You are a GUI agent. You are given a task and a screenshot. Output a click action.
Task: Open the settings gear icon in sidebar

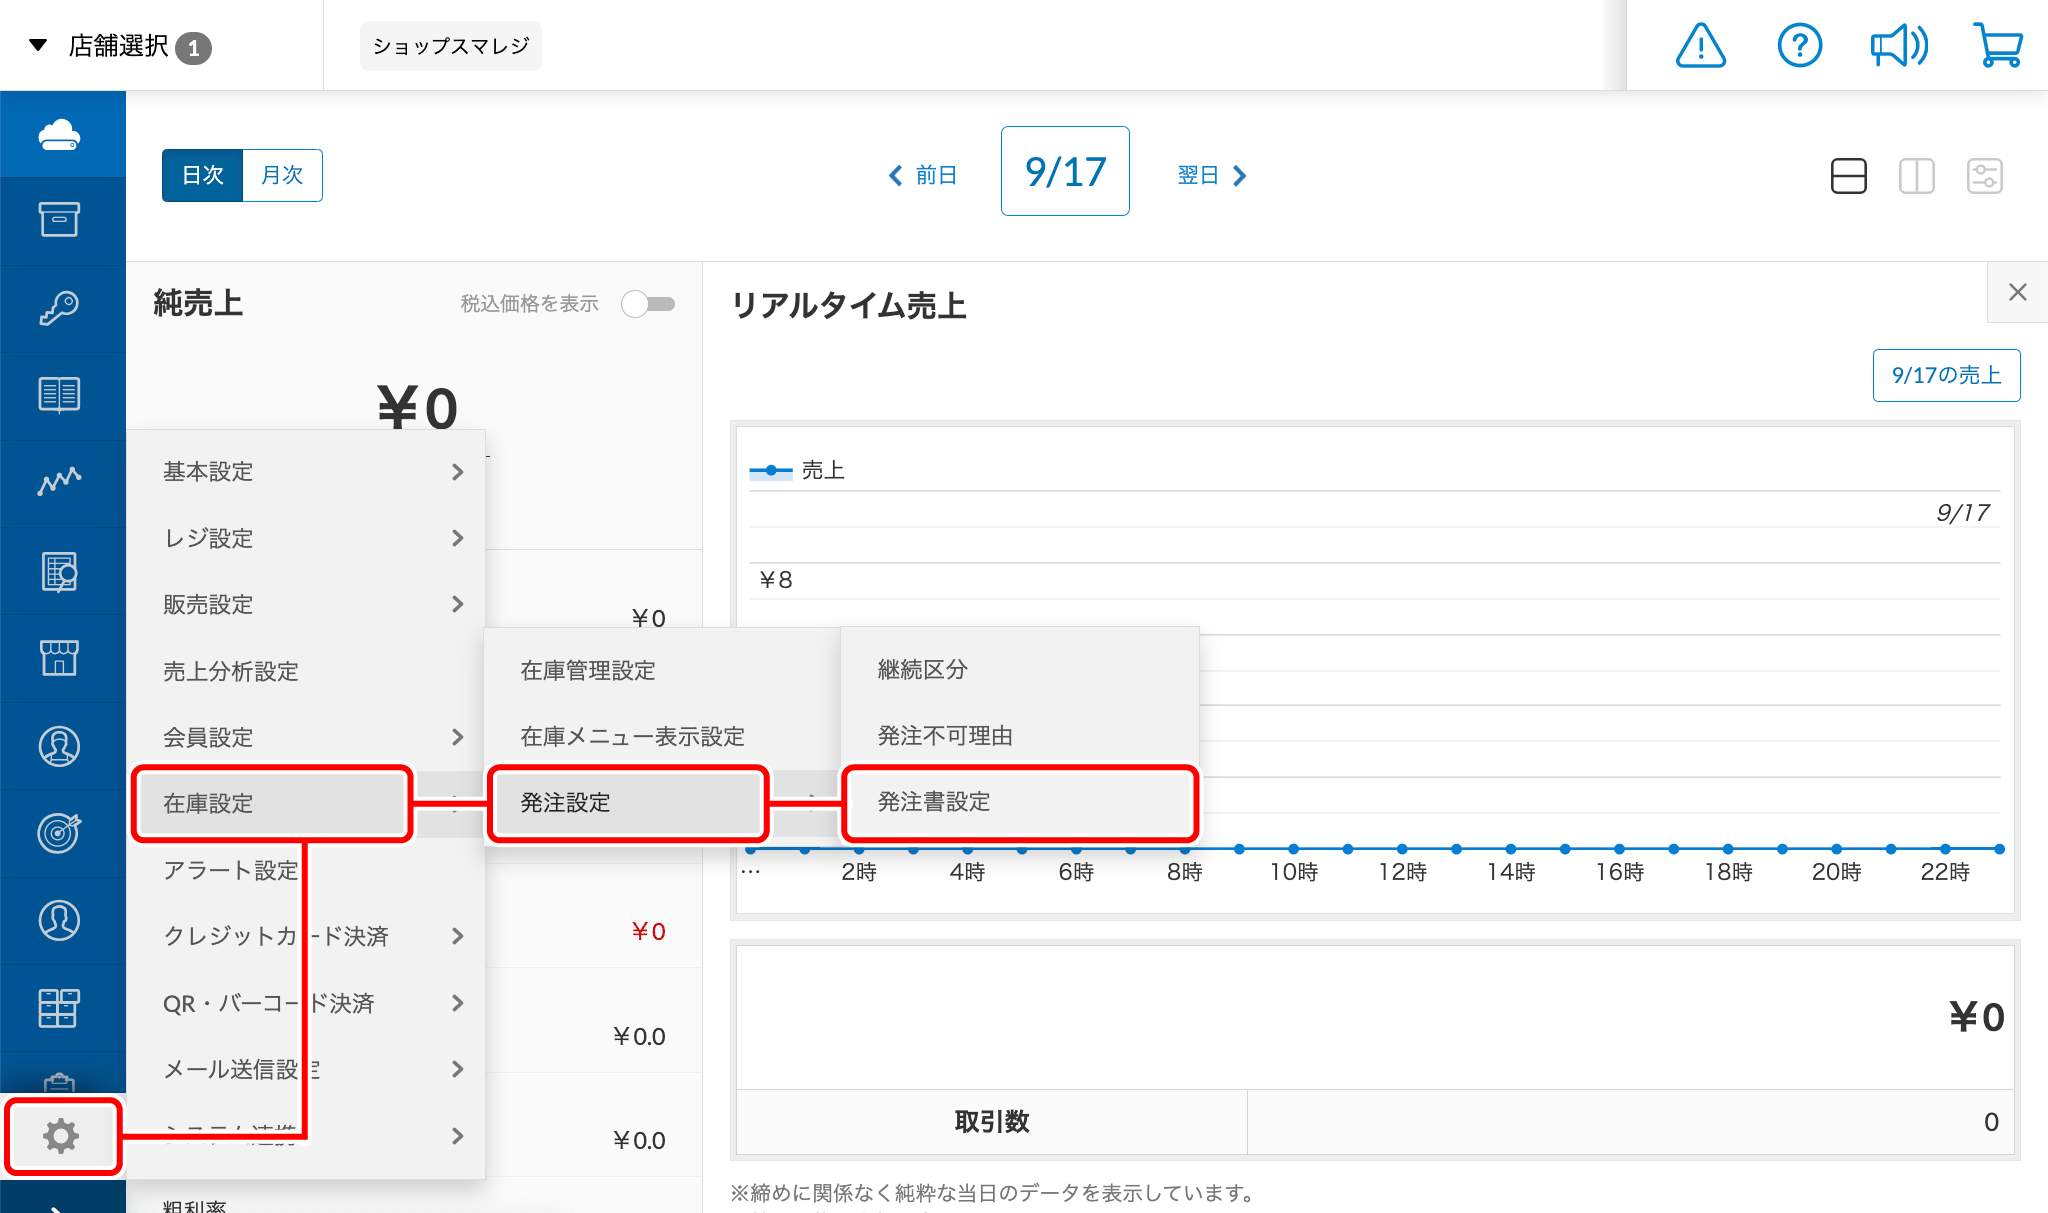[61, 1136]
